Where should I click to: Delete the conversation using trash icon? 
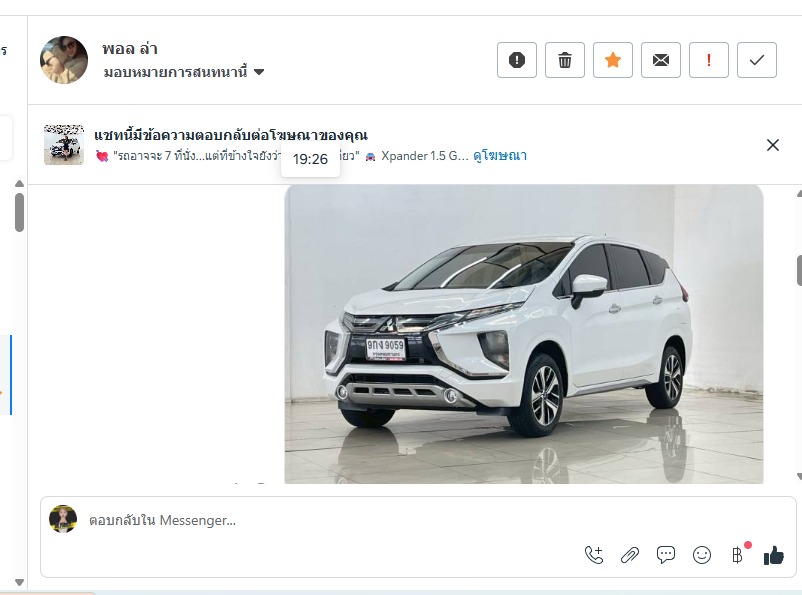click(565, 60)
